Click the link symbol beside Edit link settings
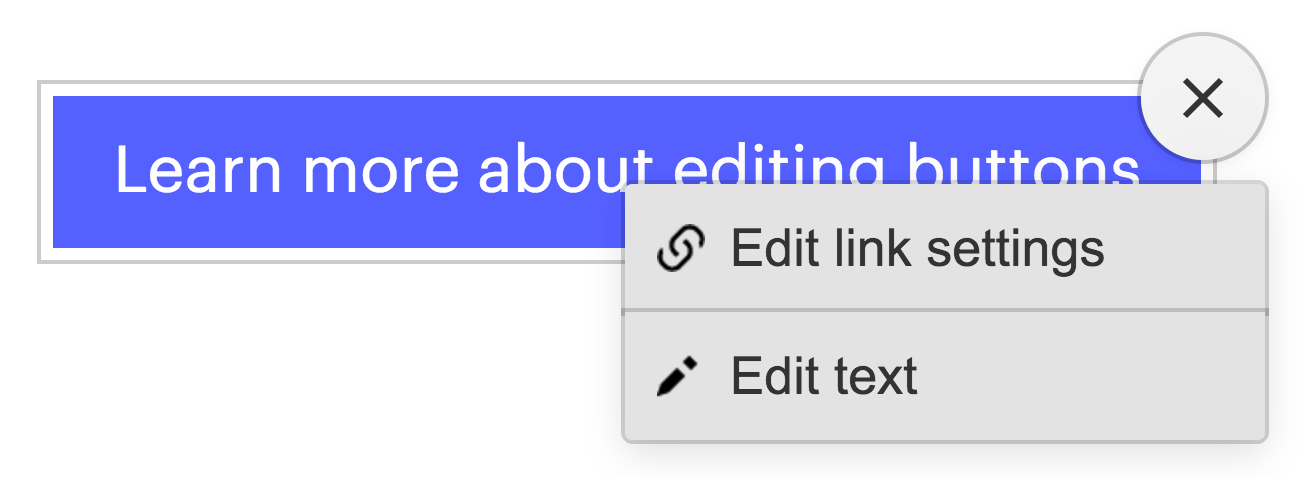Image resolution: width=1304 pixels, height=477 pixels. click(680, 248)
